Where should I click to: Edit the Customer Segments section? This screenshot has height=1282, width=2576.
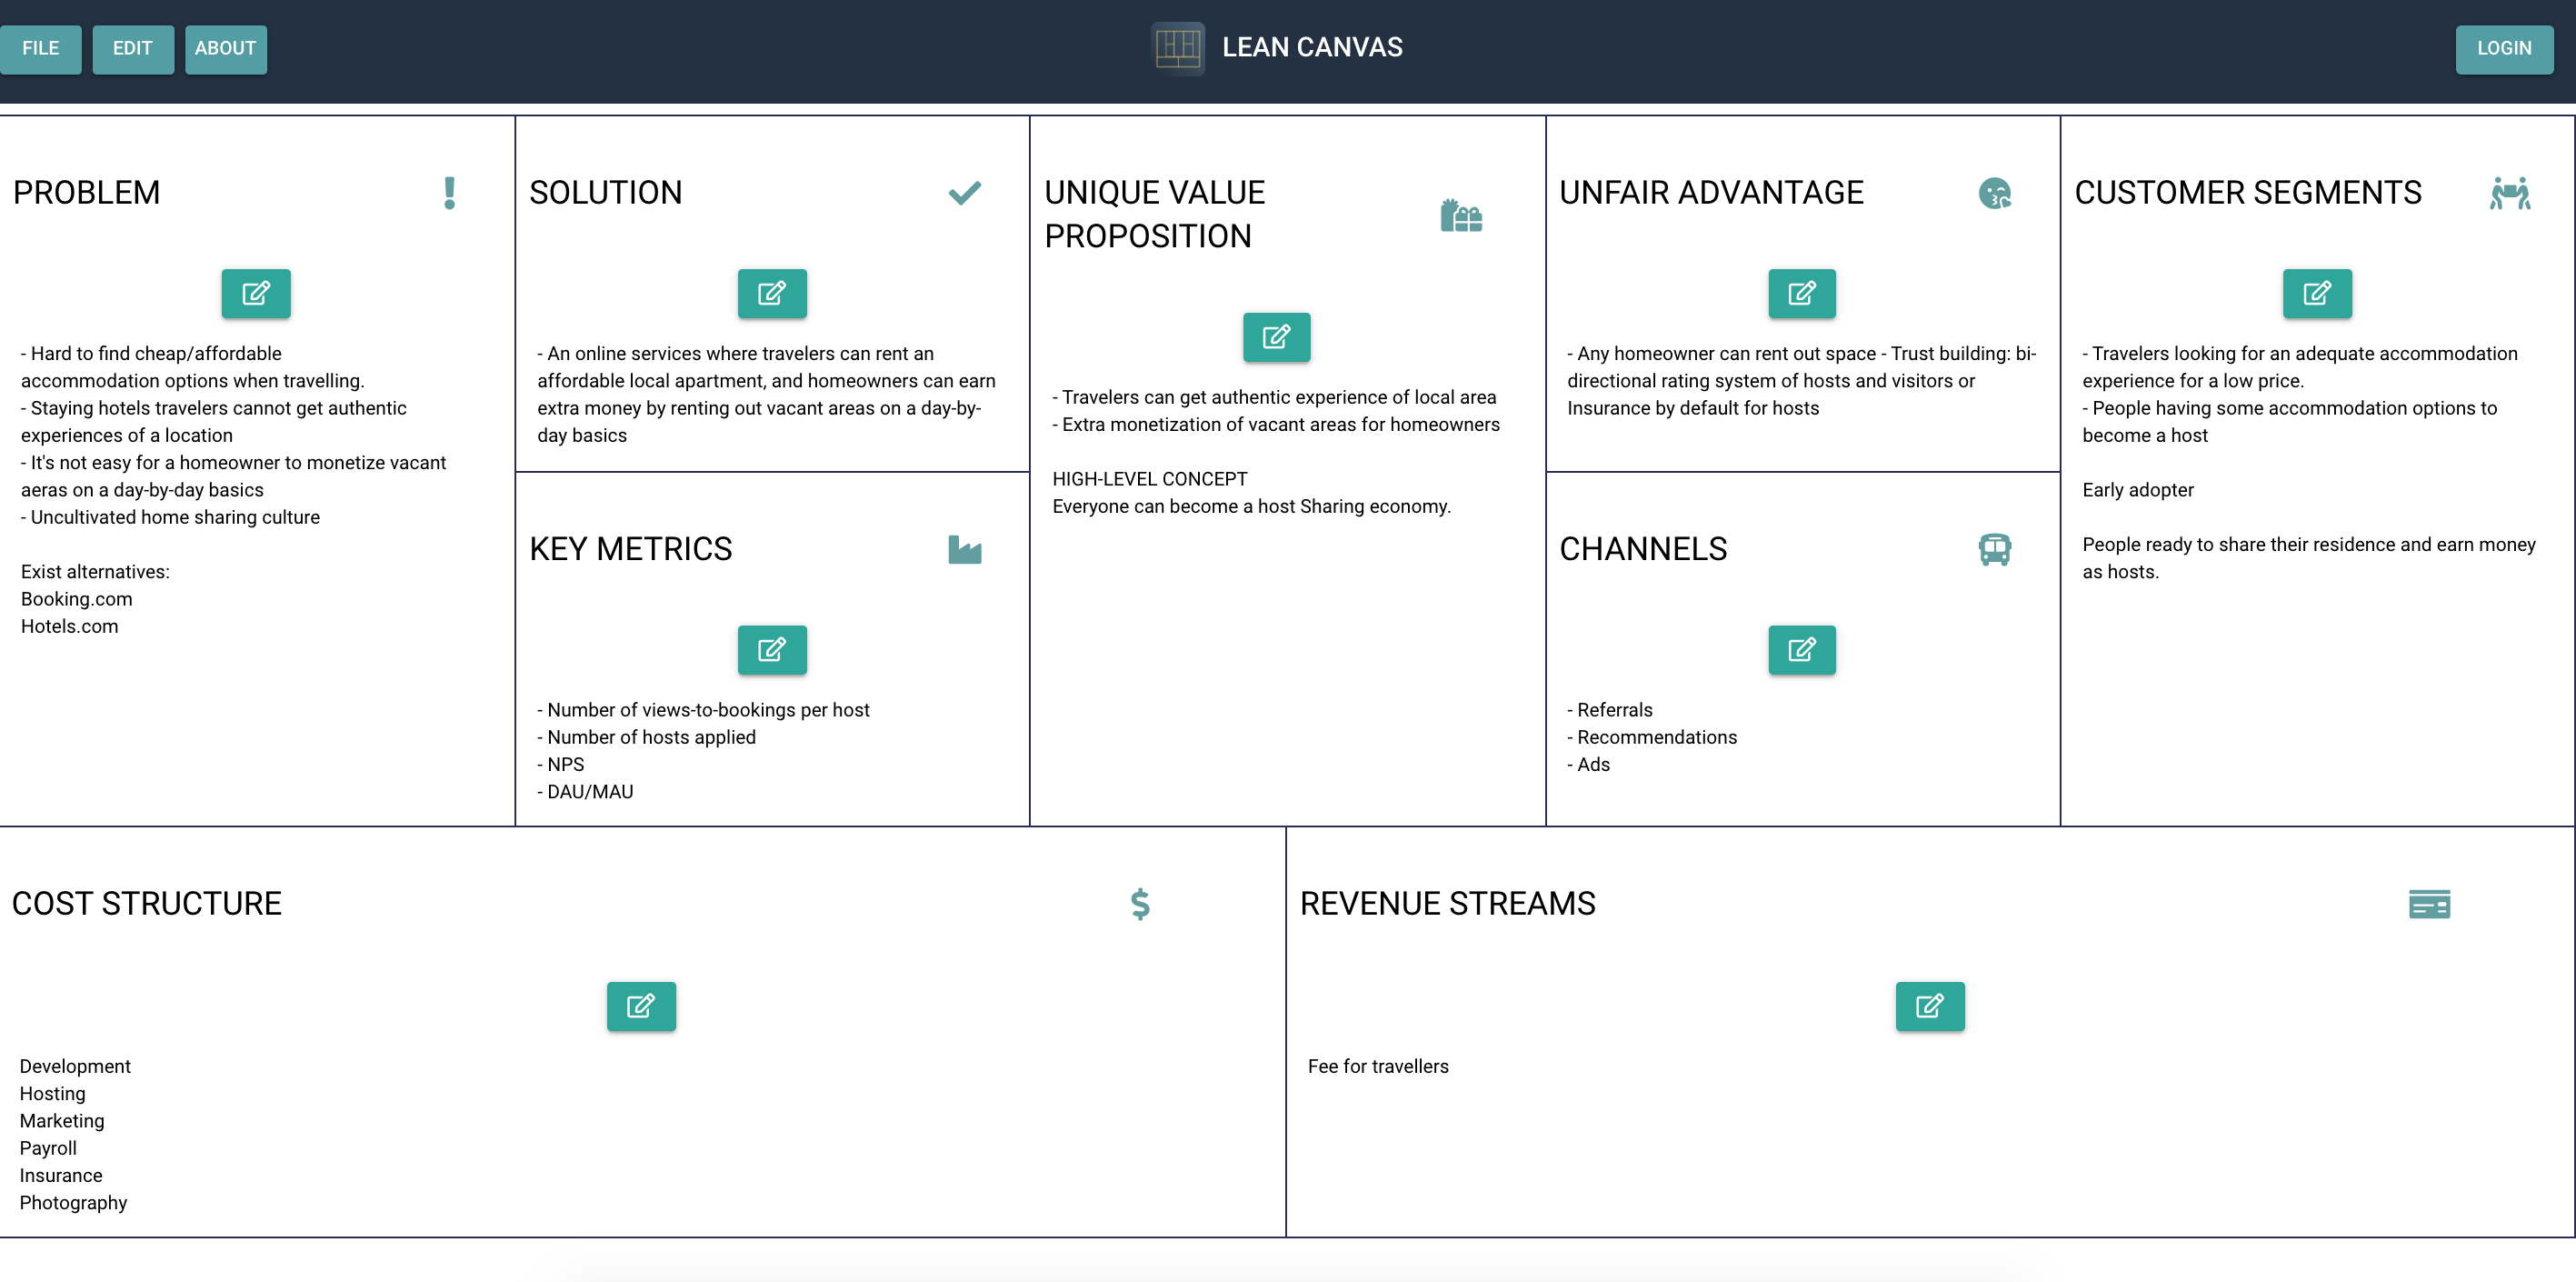2317,293
